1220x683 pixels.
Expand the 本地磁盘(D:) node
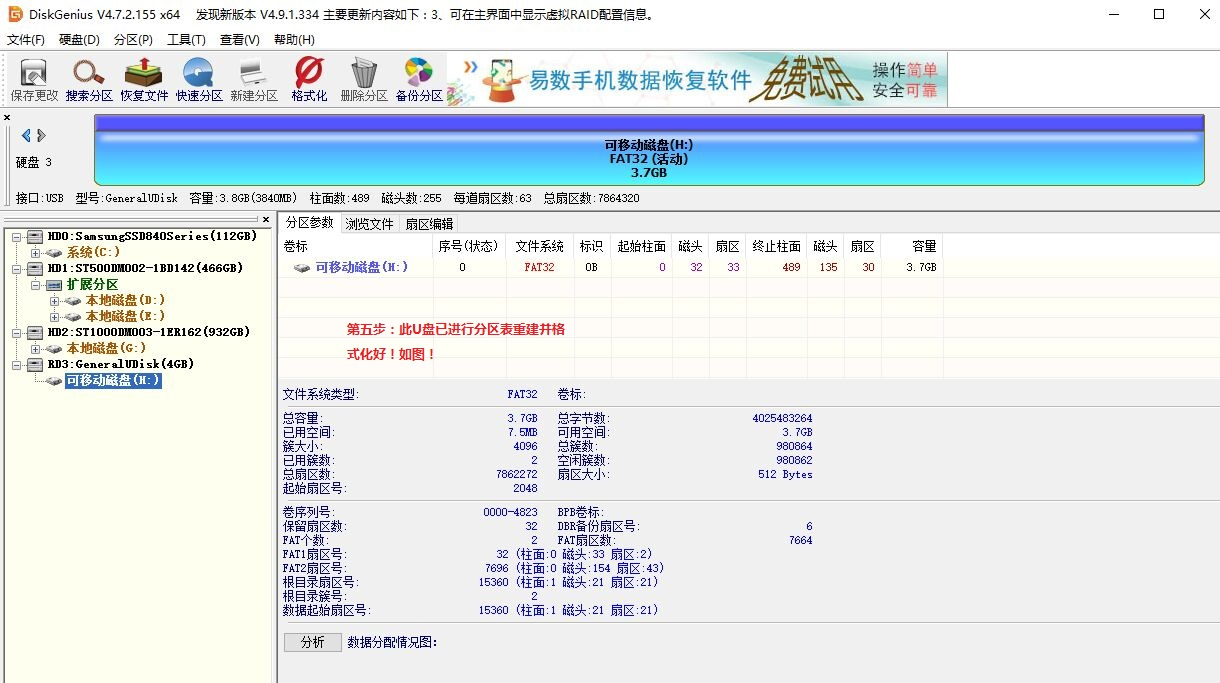tap(55, 301)
